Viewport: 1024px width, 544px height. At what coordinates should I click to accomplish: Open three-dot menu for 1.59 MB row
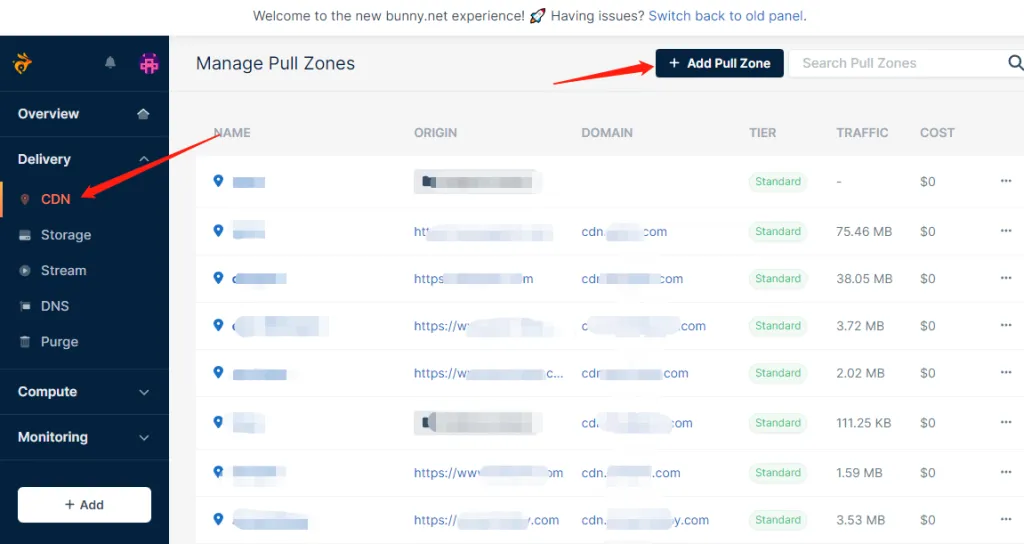point(1005,472)
